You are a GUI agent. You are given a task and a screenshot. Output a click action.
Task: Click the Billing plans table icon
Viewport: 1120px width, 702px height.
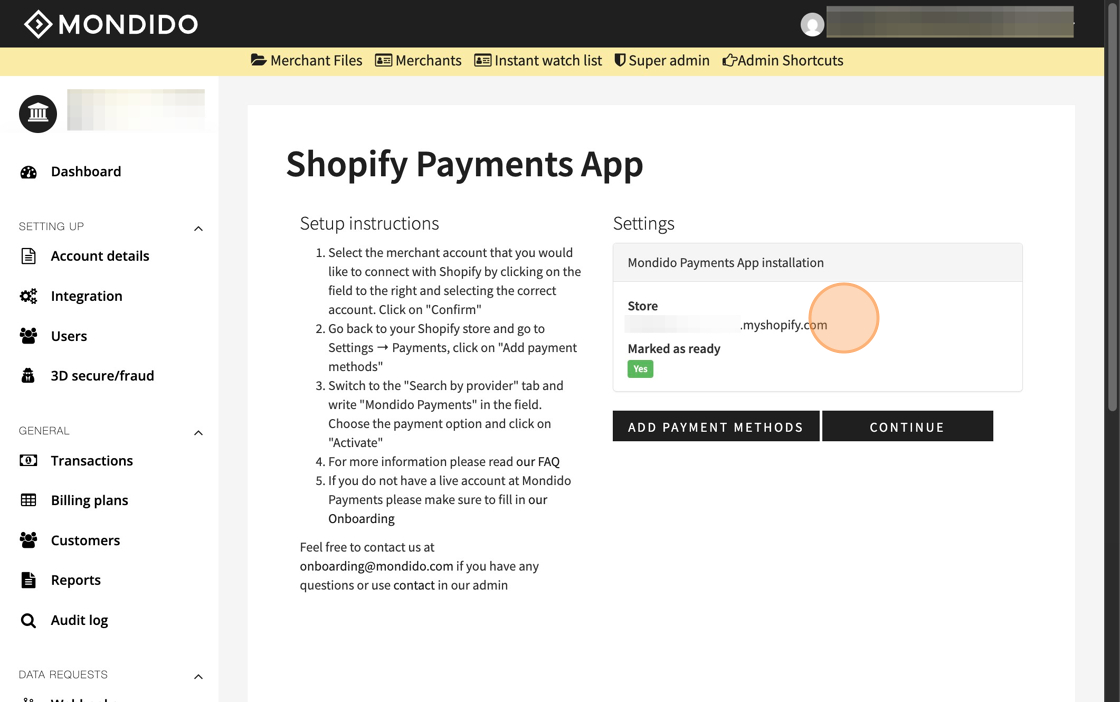point(29,500)
